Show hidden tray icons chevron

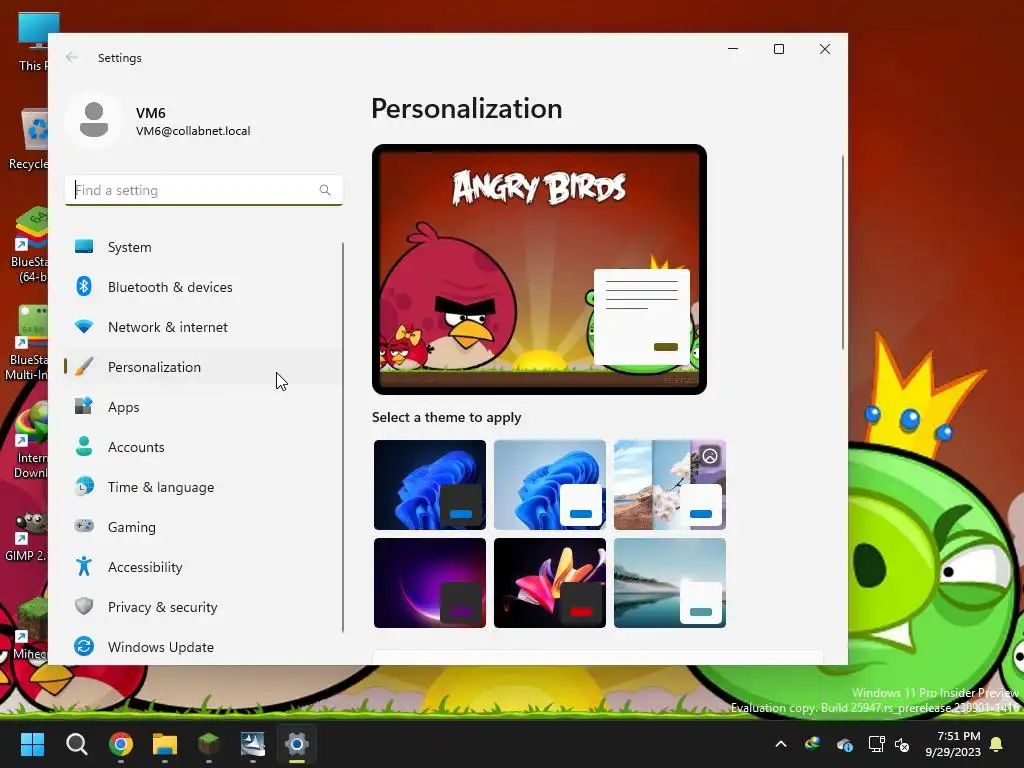(781, 744)
